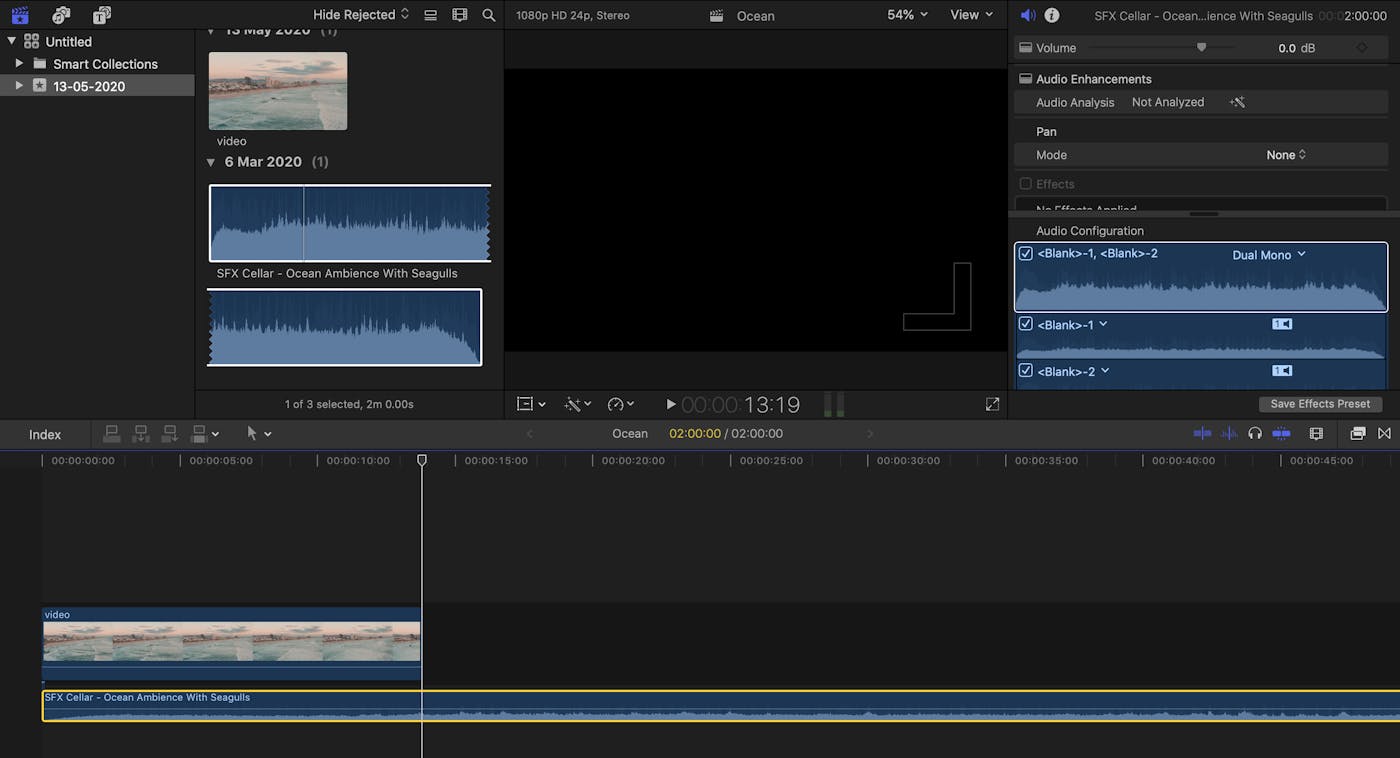This screenshot has width=1400, height=758.
Task: Select the video clip in the timeline
Action: coord(232,643)
